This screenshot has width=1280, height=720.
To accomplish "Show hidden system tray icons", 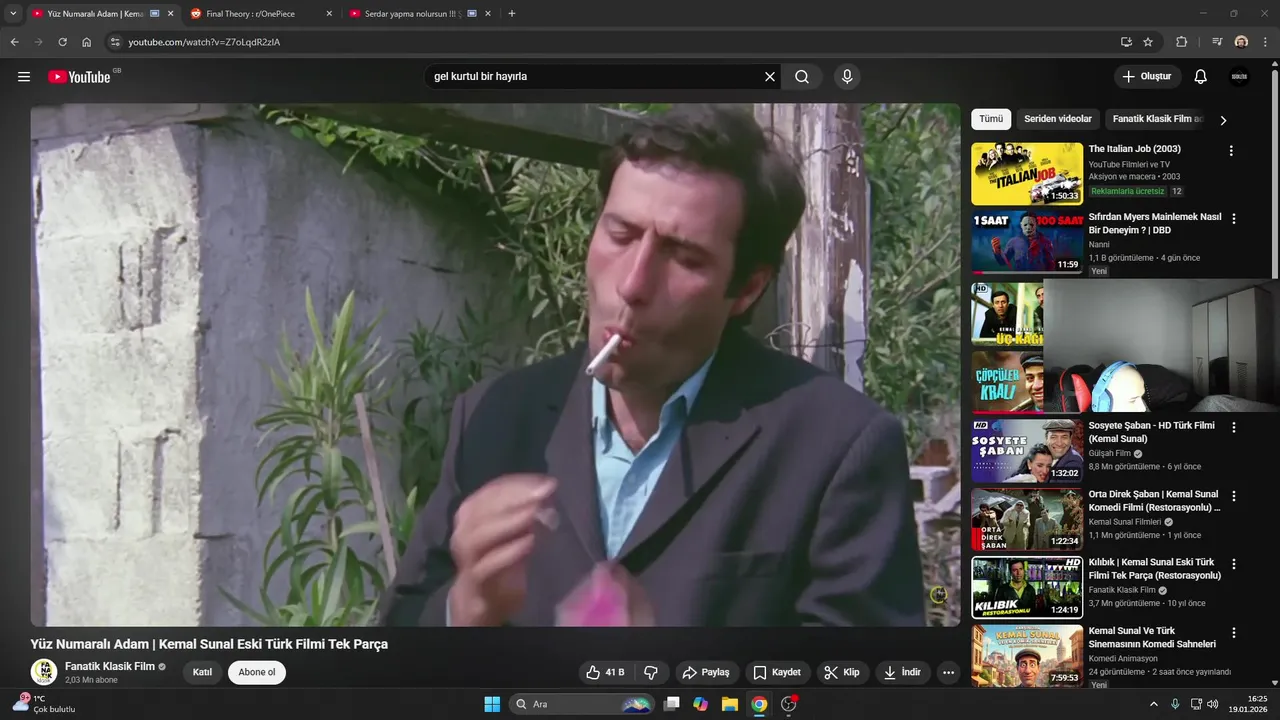I will tap(1155, 704).
